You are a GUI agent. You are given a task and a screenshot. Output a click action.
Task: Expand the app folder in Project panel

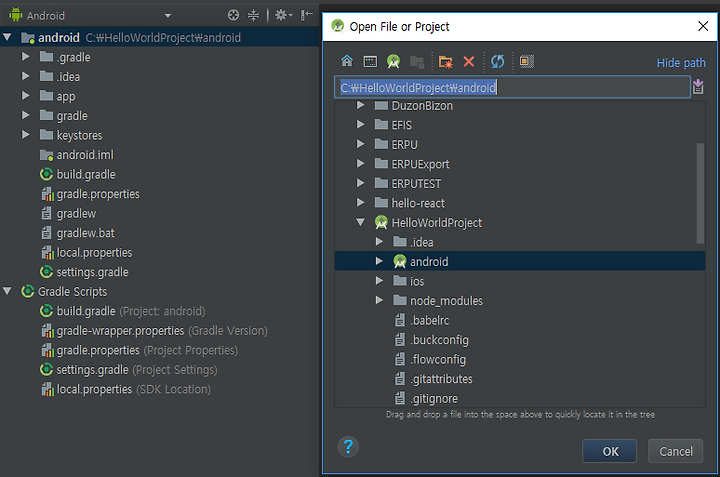(26, 95)
